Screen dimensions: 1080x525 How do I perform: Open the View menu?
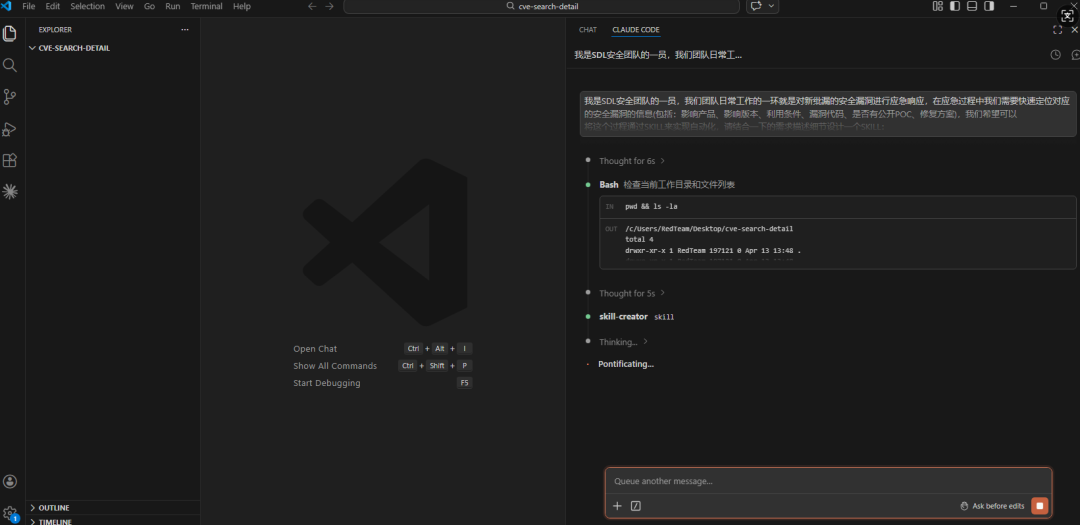coord(125,6)
